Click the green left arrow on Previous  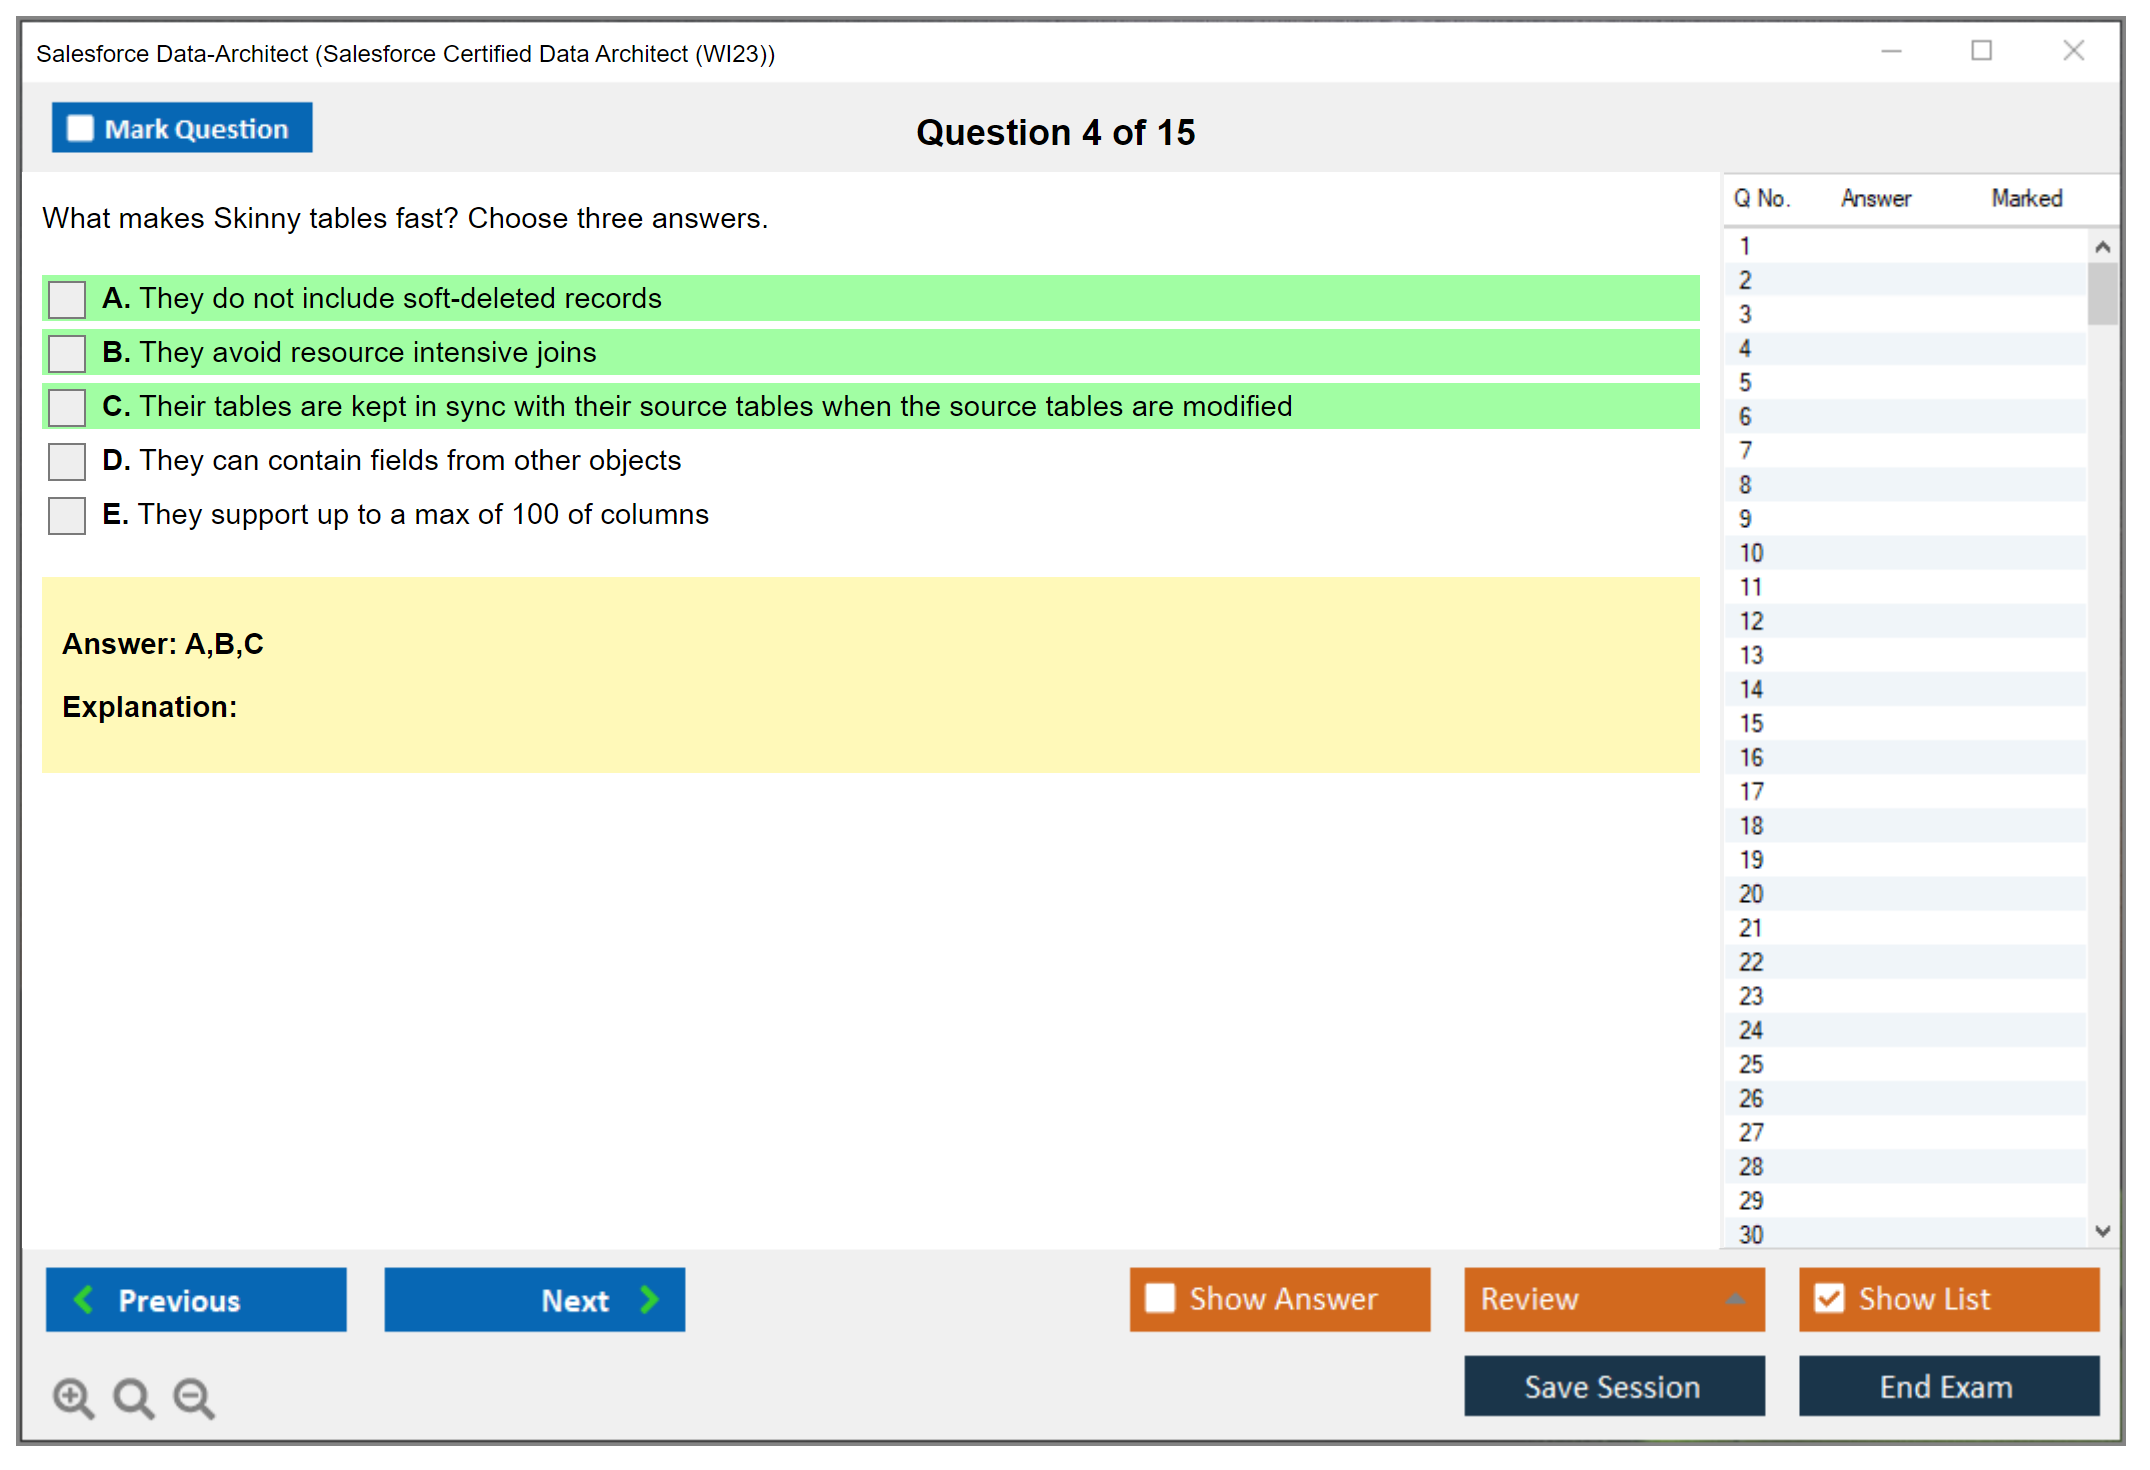tap(84, 1299)
